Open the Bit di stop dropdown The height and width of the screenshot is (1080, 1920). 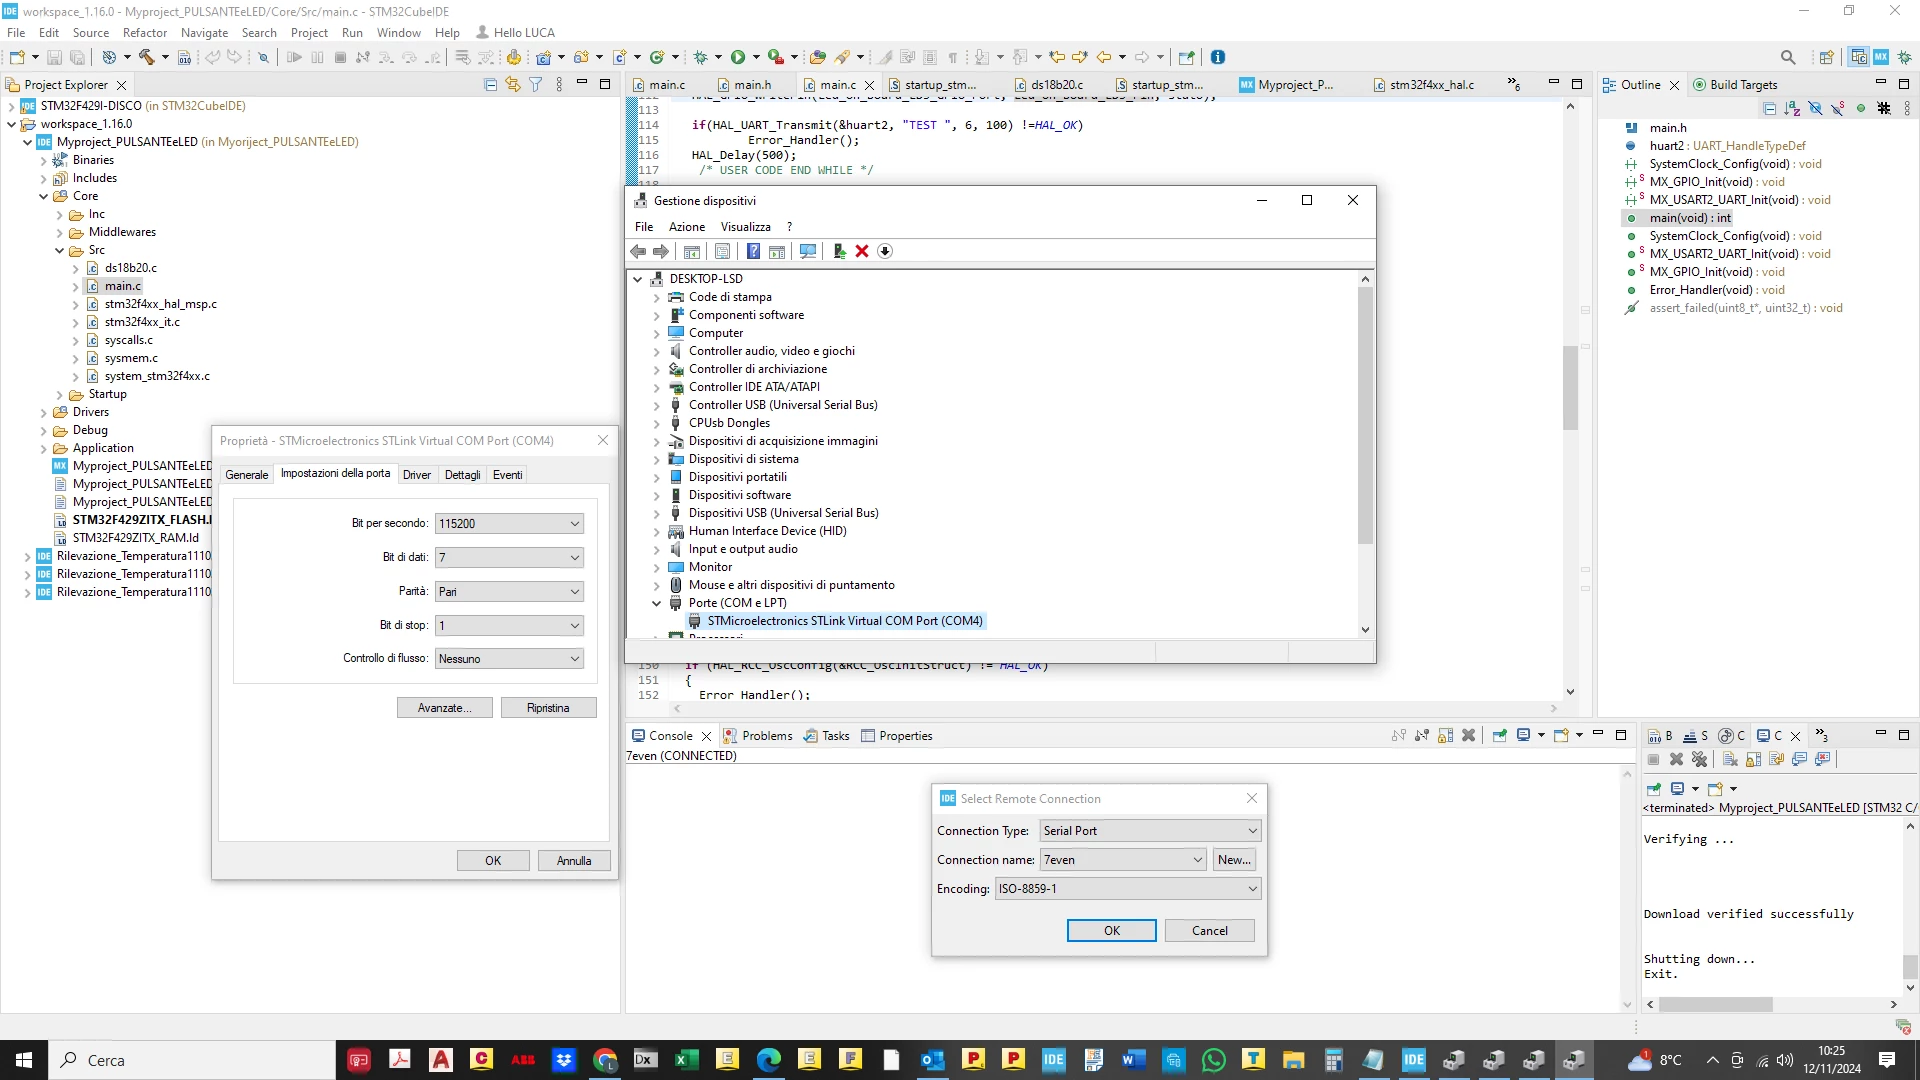click(509, 626)
